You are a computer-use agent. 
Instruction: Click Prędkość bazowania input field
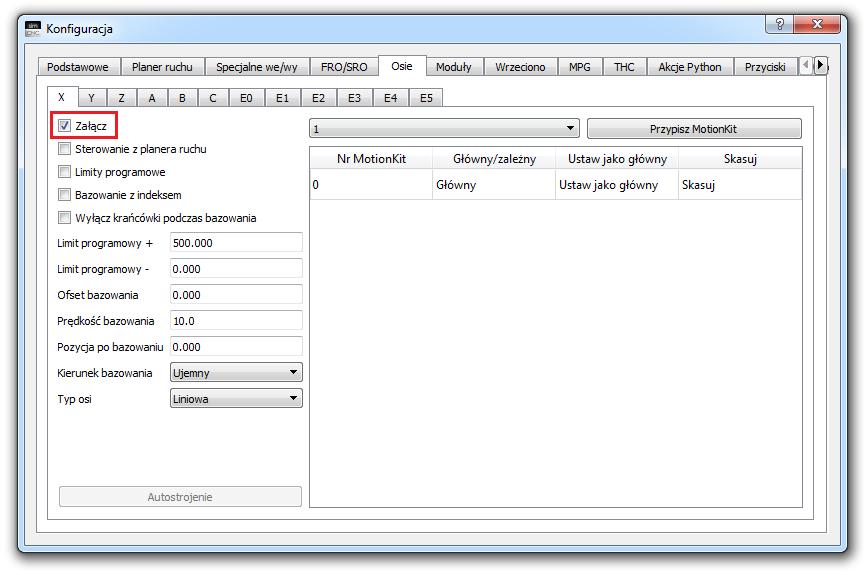coord(236,320)
